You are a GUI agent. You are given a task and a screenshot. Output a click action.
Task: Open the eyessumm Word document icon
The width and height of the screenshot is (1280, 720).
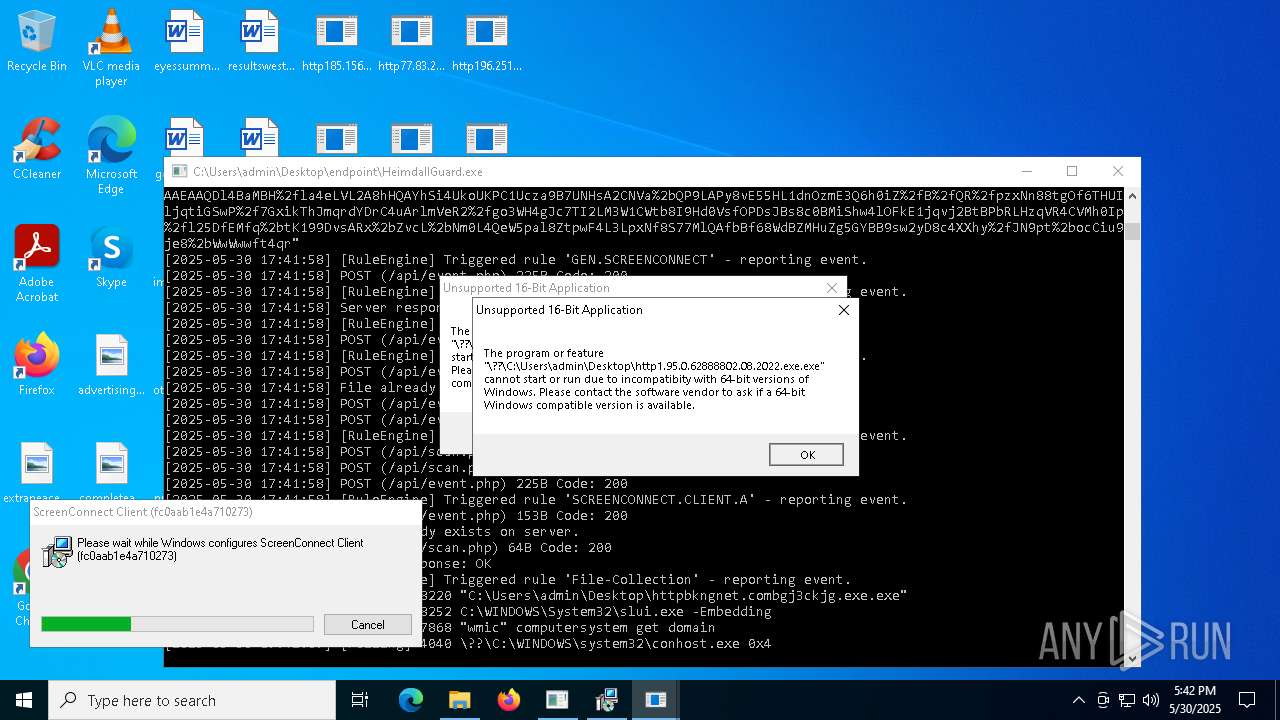tap(186, 42)
